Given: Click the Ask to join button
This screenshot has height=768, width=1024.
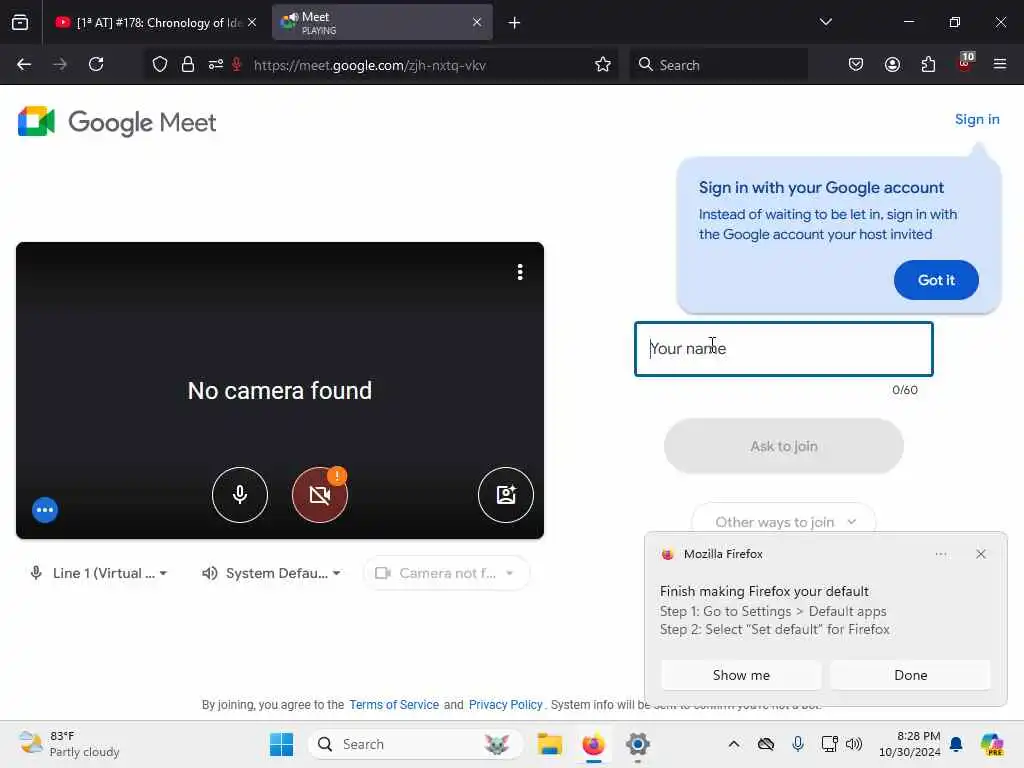Looking at the screenshot, I should 784,446.
